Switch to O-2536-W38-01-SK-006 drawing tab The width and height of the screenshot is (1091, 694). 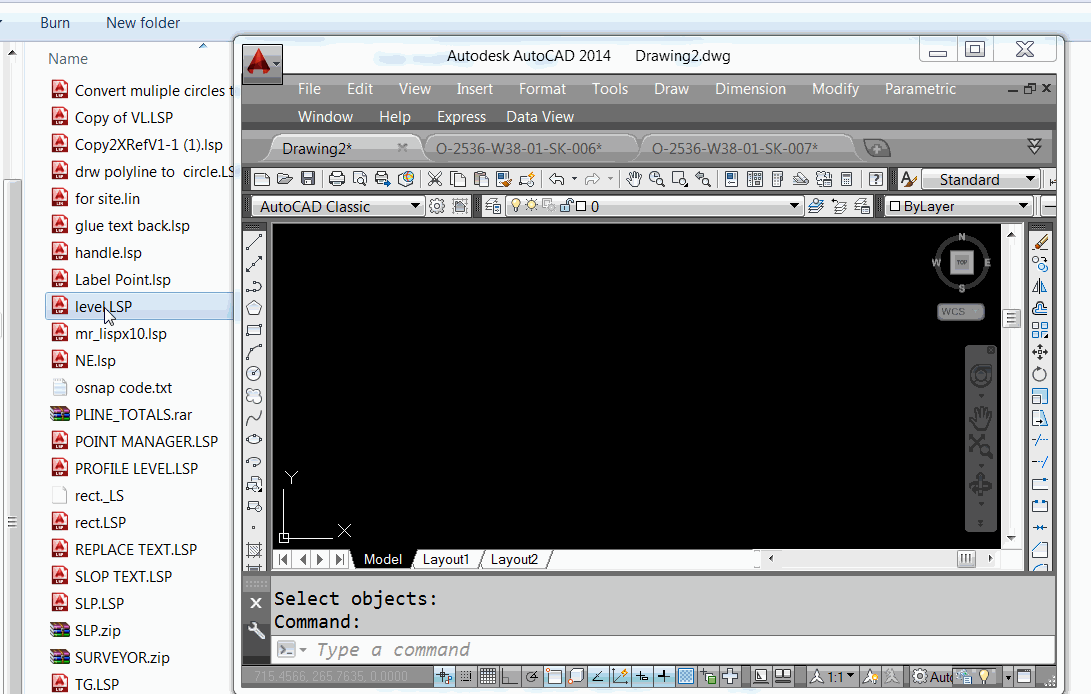click(x=518, y=148)
